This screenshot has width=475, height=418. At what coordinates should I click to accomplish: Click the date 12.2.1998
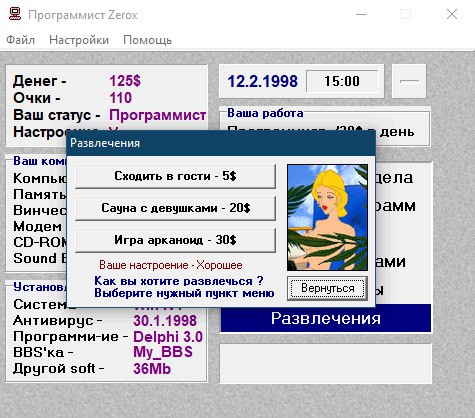pos(262,81)
